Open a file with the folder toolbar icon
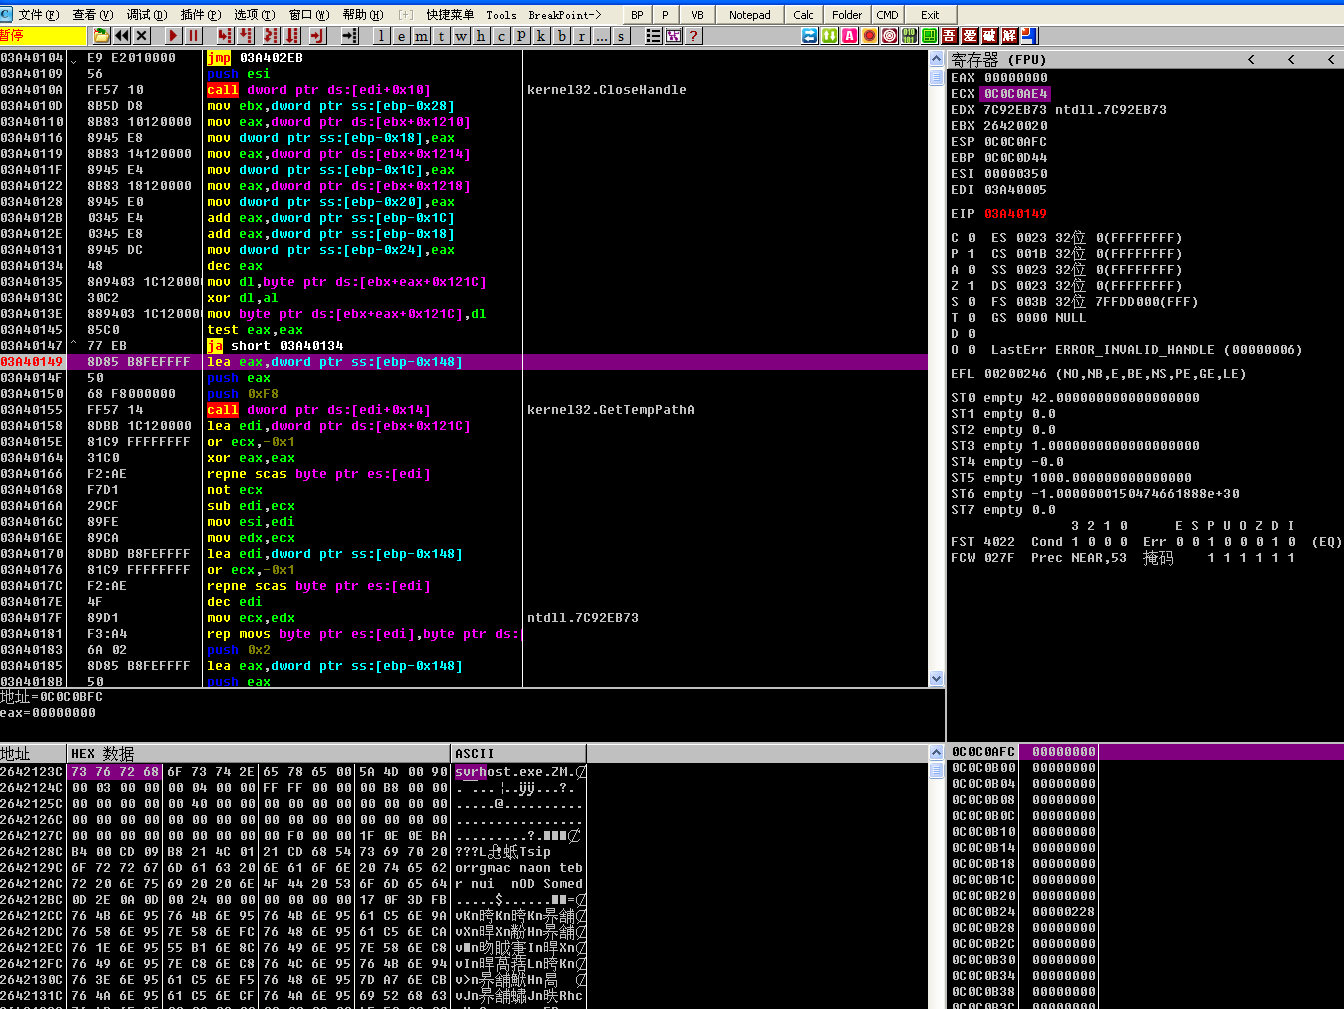1344x1009 pixels. [x=101, y=36]
